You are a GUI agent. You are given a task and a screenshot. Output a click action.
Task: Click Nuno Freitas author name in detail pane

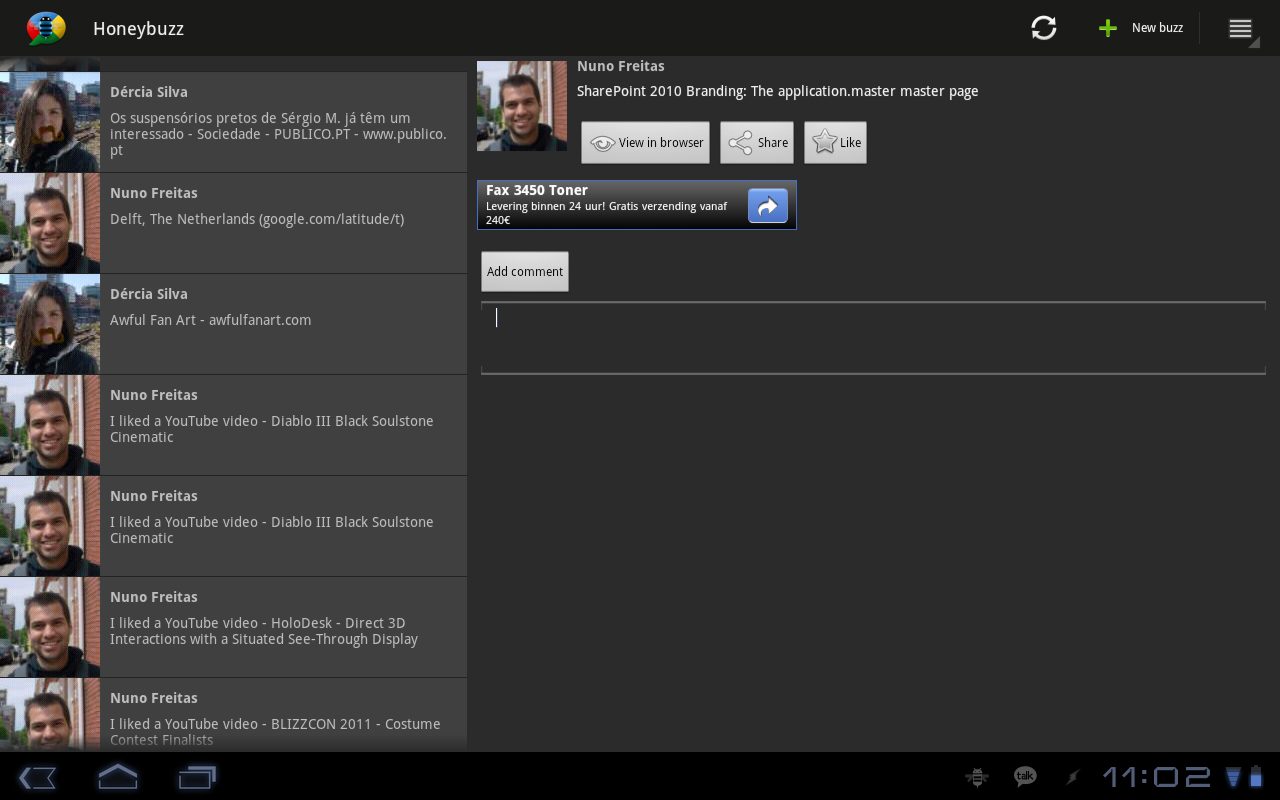[621, 66]
